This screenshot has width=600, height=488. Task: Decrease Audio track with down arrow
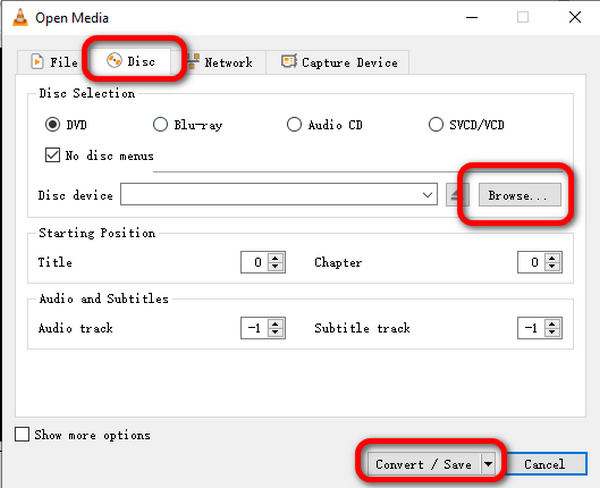point(275,333)
